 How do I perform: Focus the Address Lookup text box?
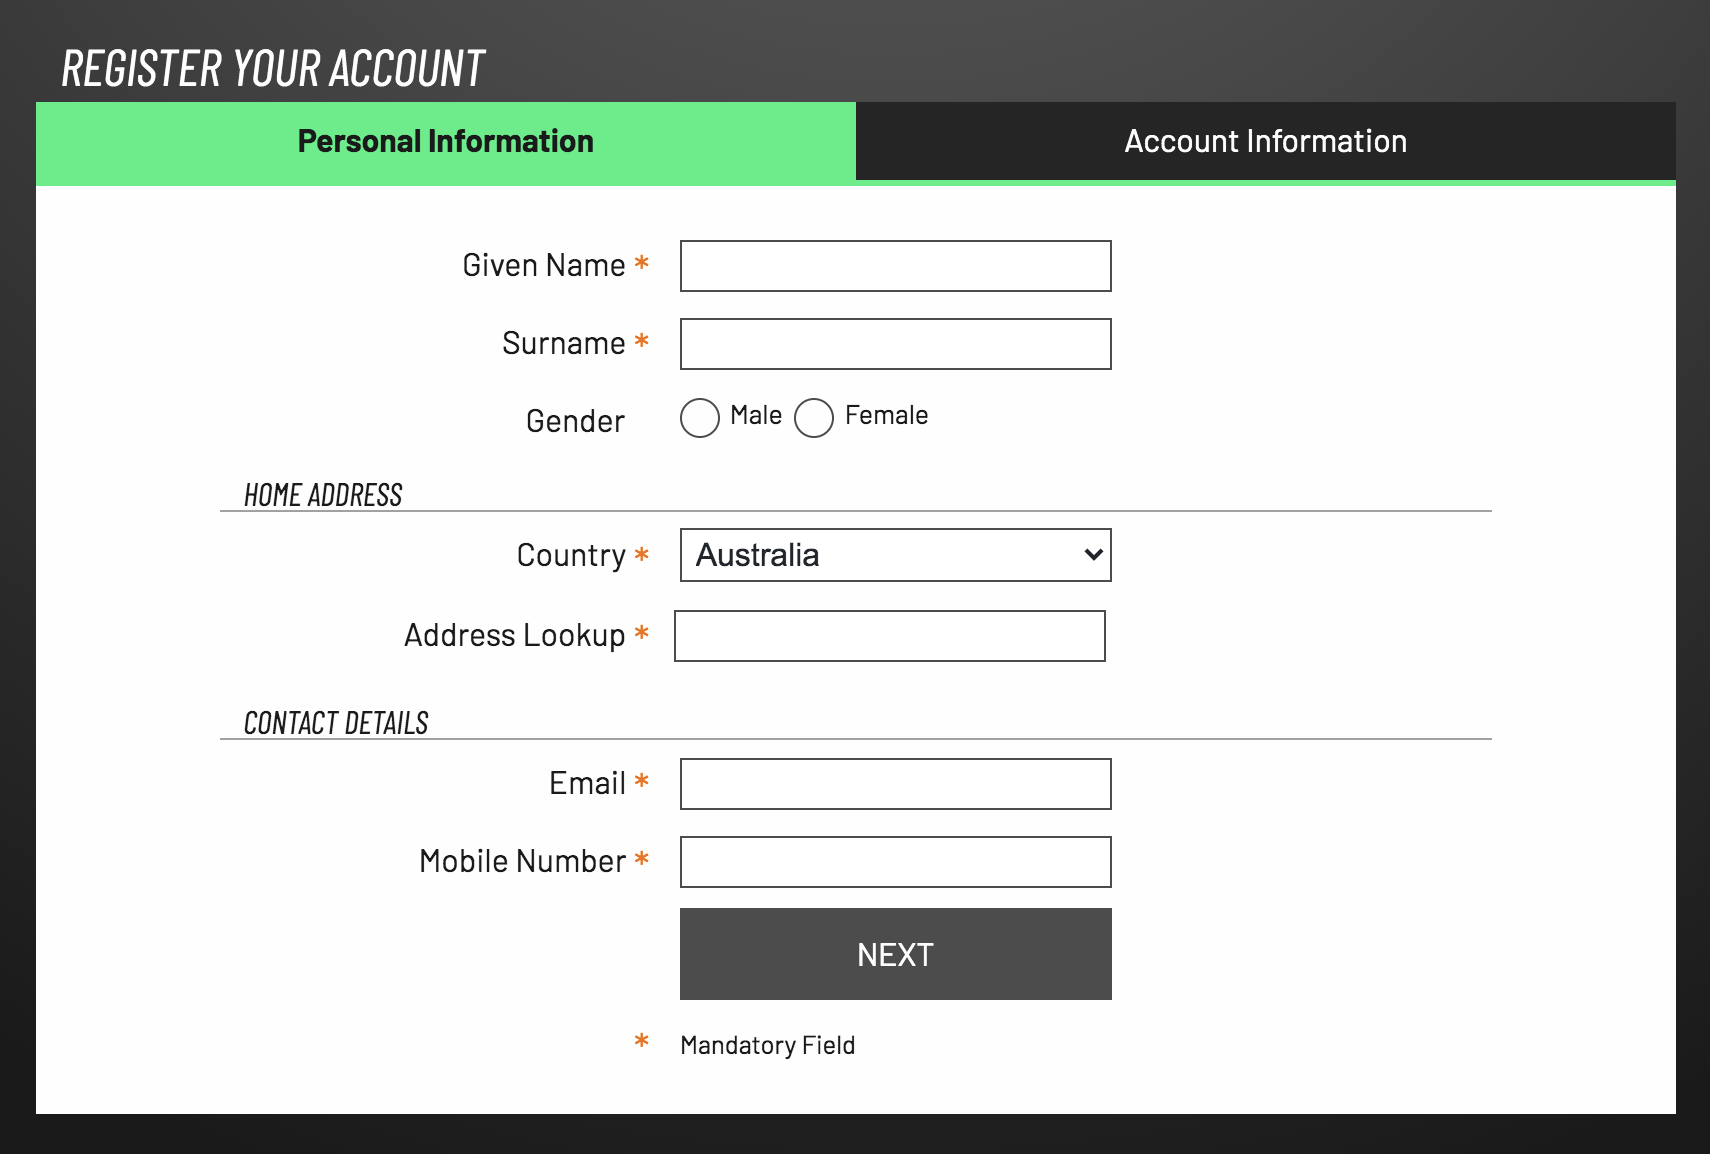click(x=889, y=636)
